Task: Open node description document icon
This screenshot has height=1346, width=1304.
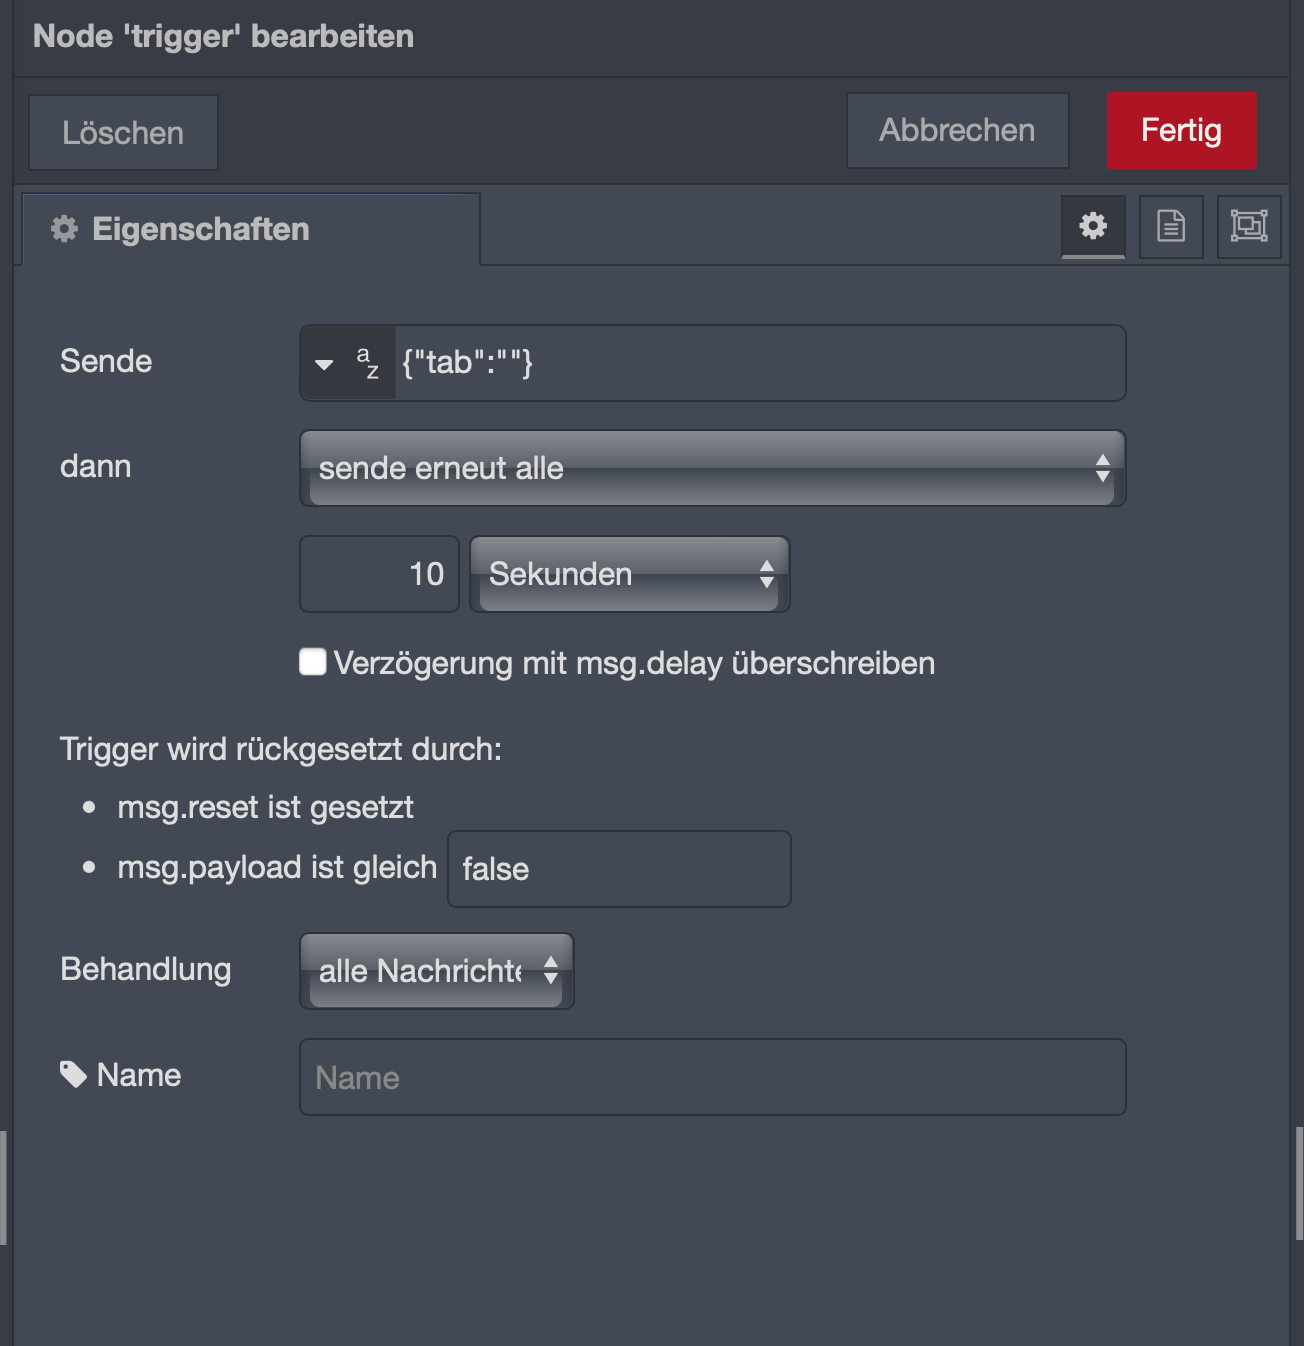Action: pos(1171,227)
